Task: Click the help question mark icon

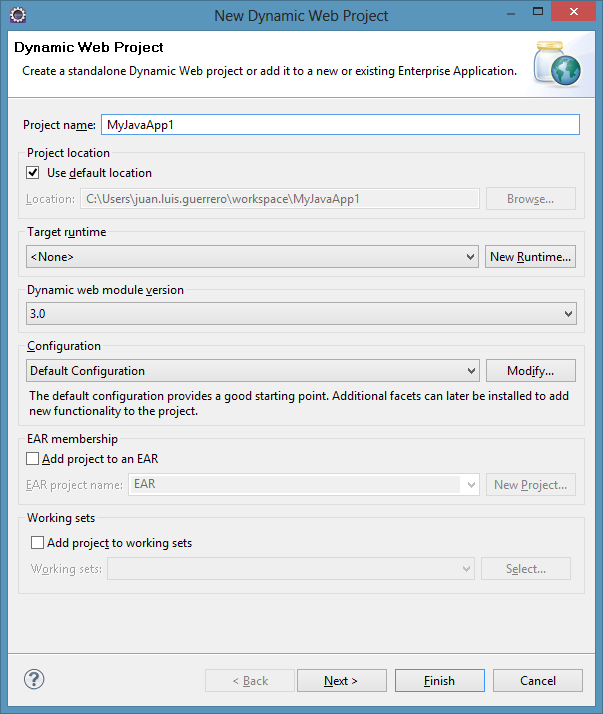Action: click(34, 680)
